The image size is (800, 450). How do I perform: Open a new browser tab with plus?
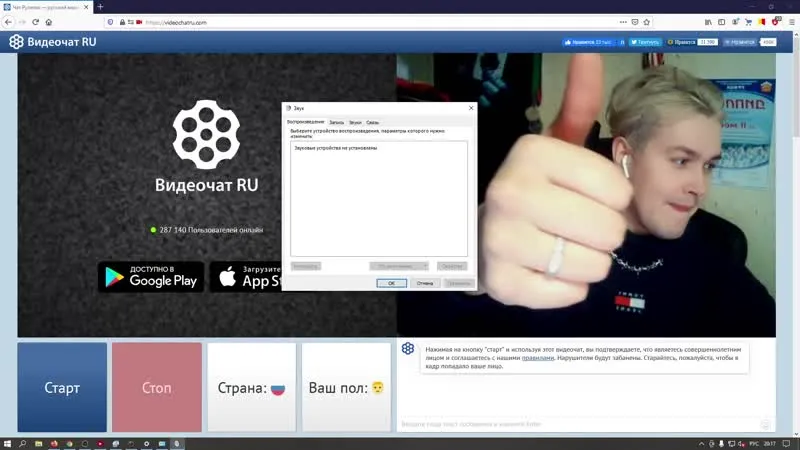[x=100, y=7]
